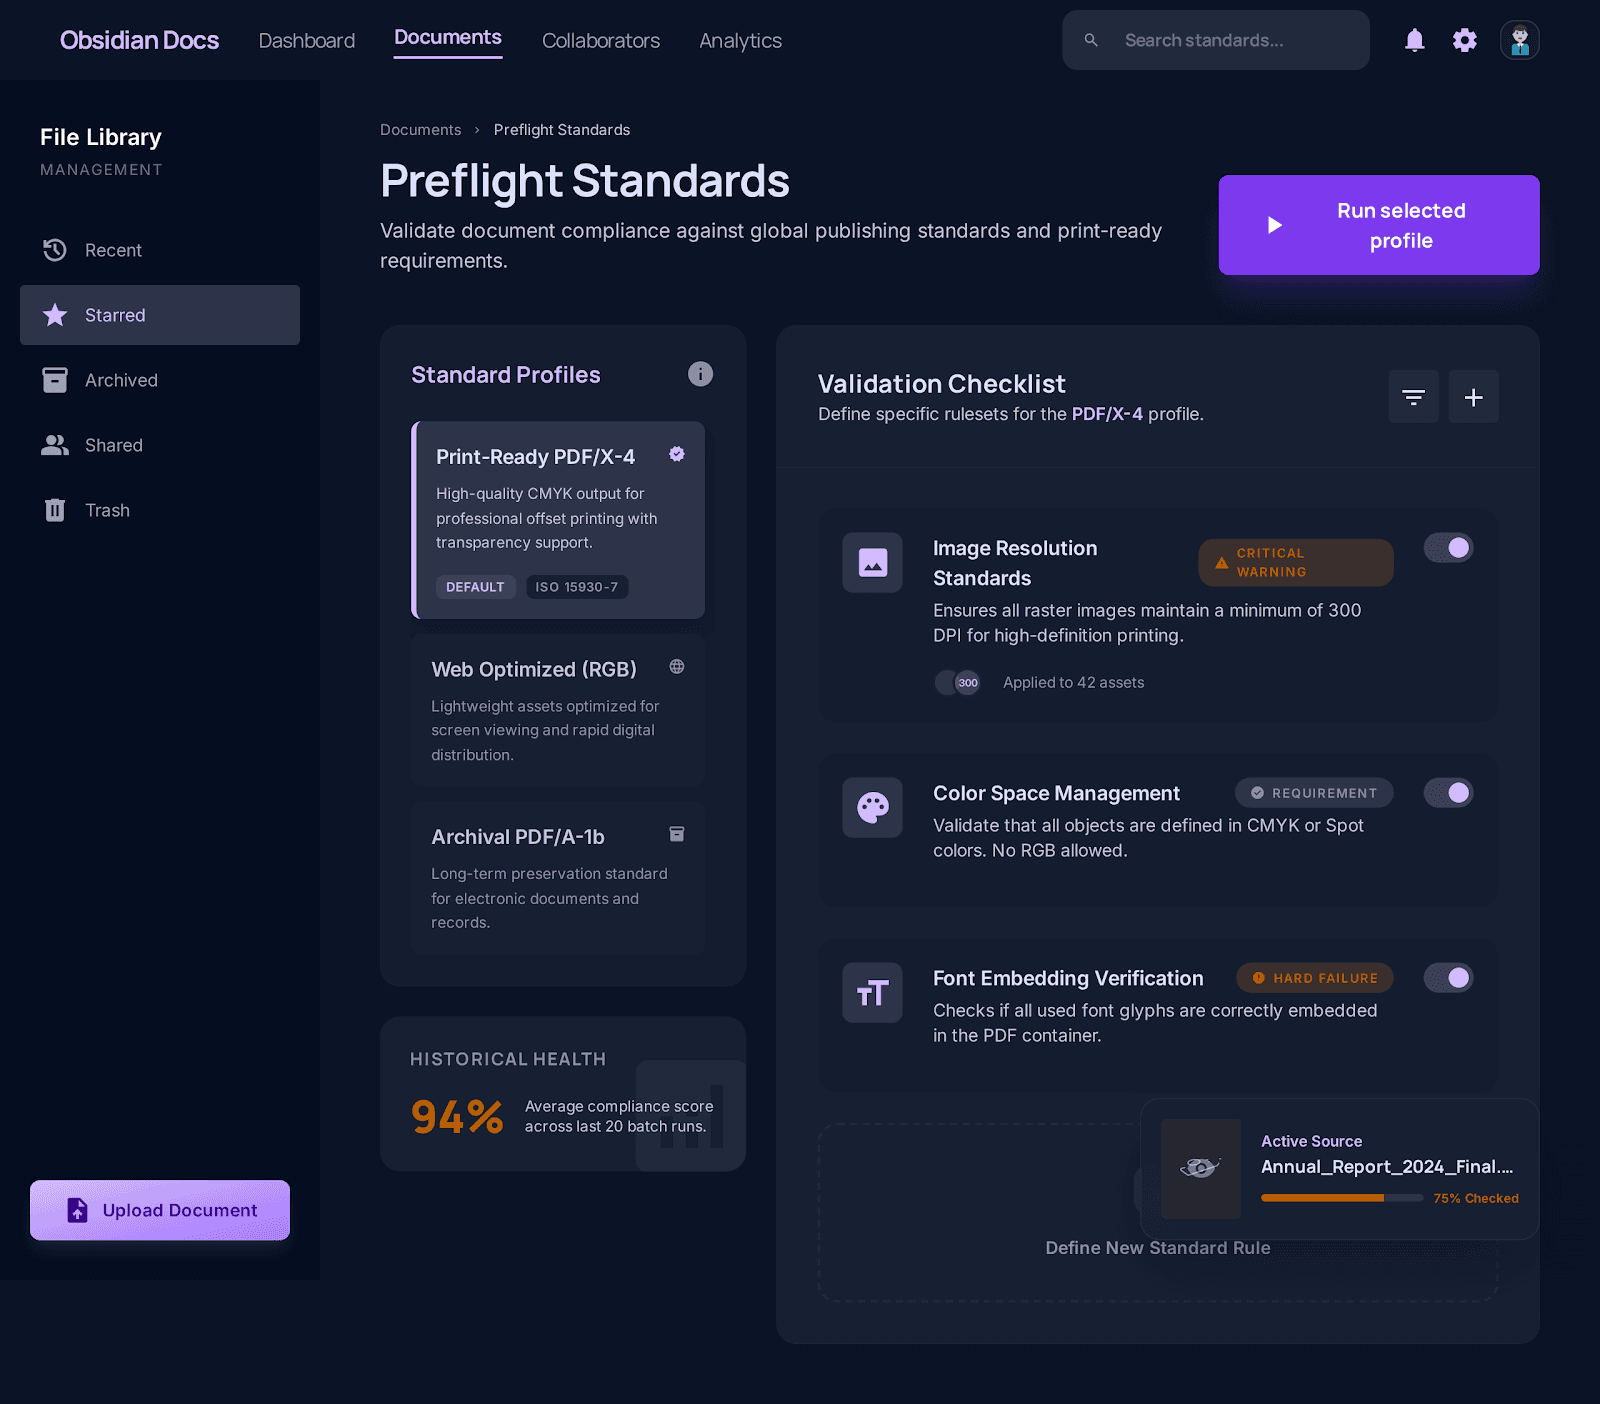Click the Upload Document button

click(159, 1210)
